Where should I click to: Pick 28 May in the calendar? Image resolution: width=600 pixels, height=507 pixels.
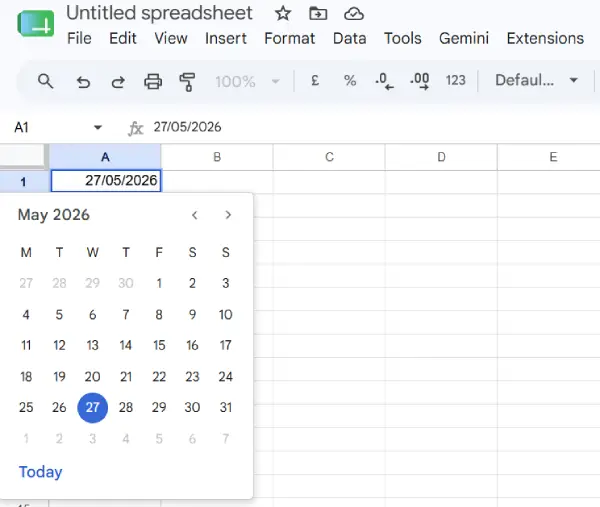click(126, 408)
